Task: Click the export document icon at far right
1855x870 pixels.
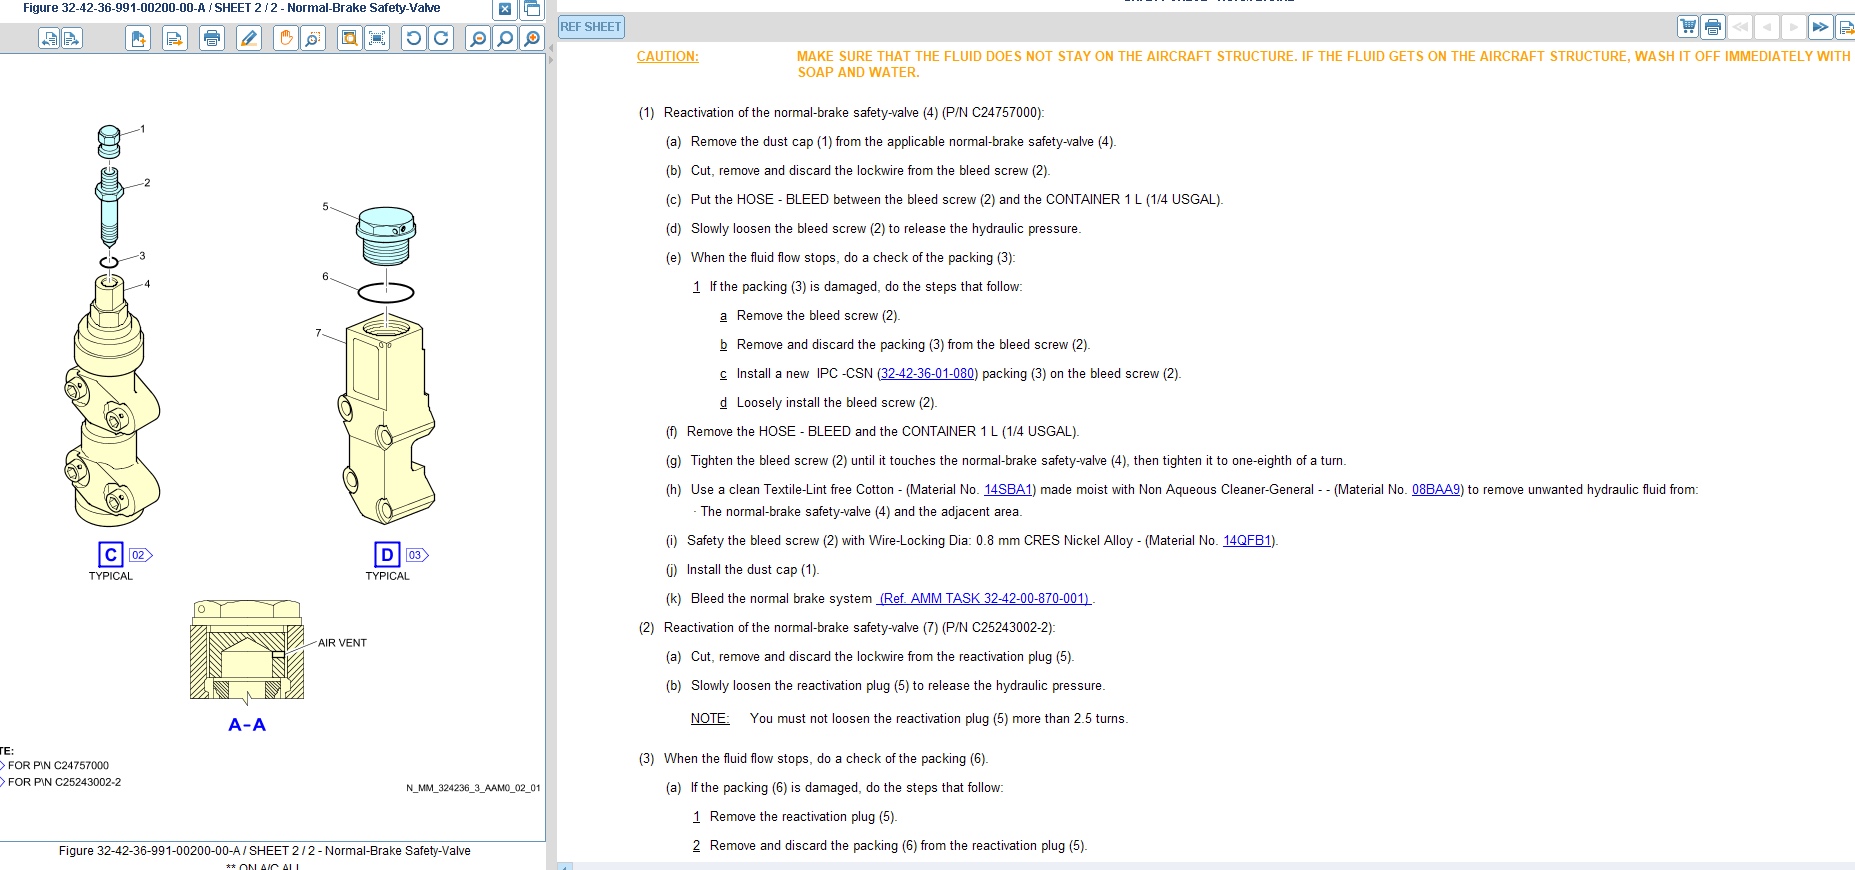Action: (x=1845, y=27)
